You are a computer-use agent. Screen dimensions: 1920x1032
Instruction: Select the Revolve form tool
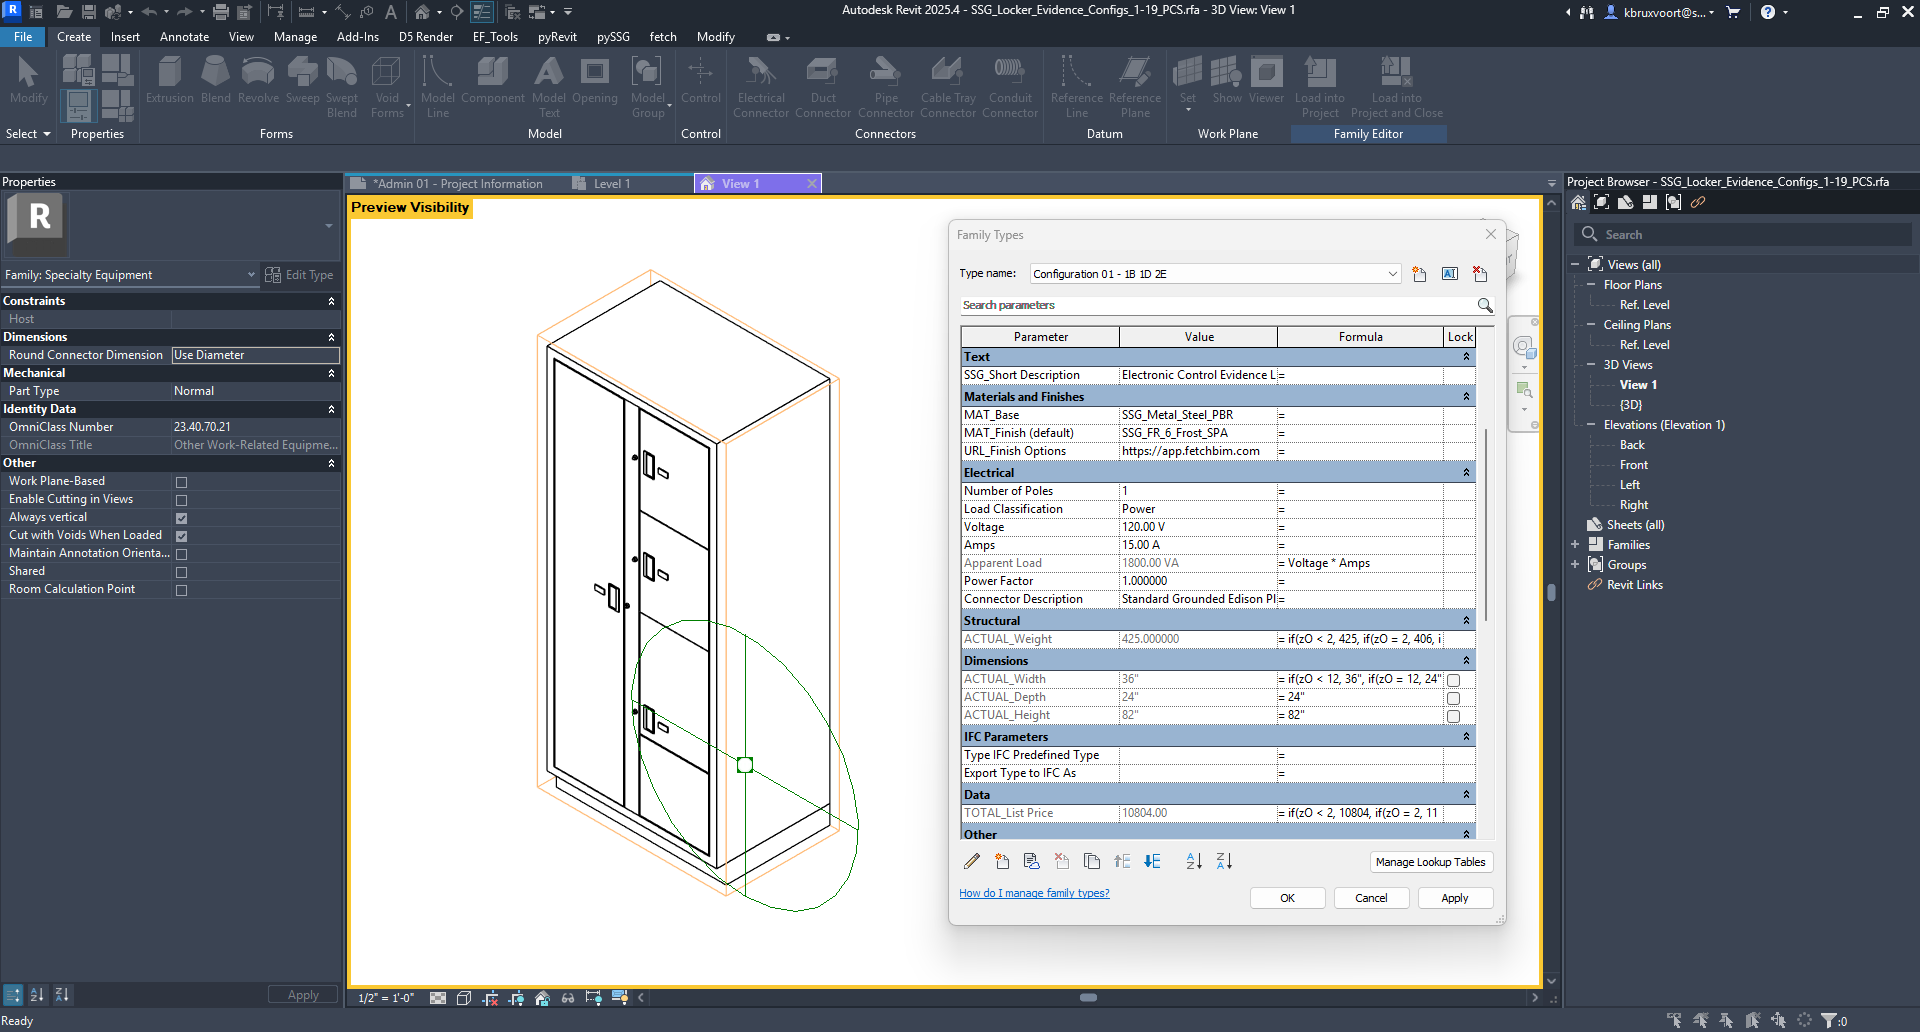(258, 80)
